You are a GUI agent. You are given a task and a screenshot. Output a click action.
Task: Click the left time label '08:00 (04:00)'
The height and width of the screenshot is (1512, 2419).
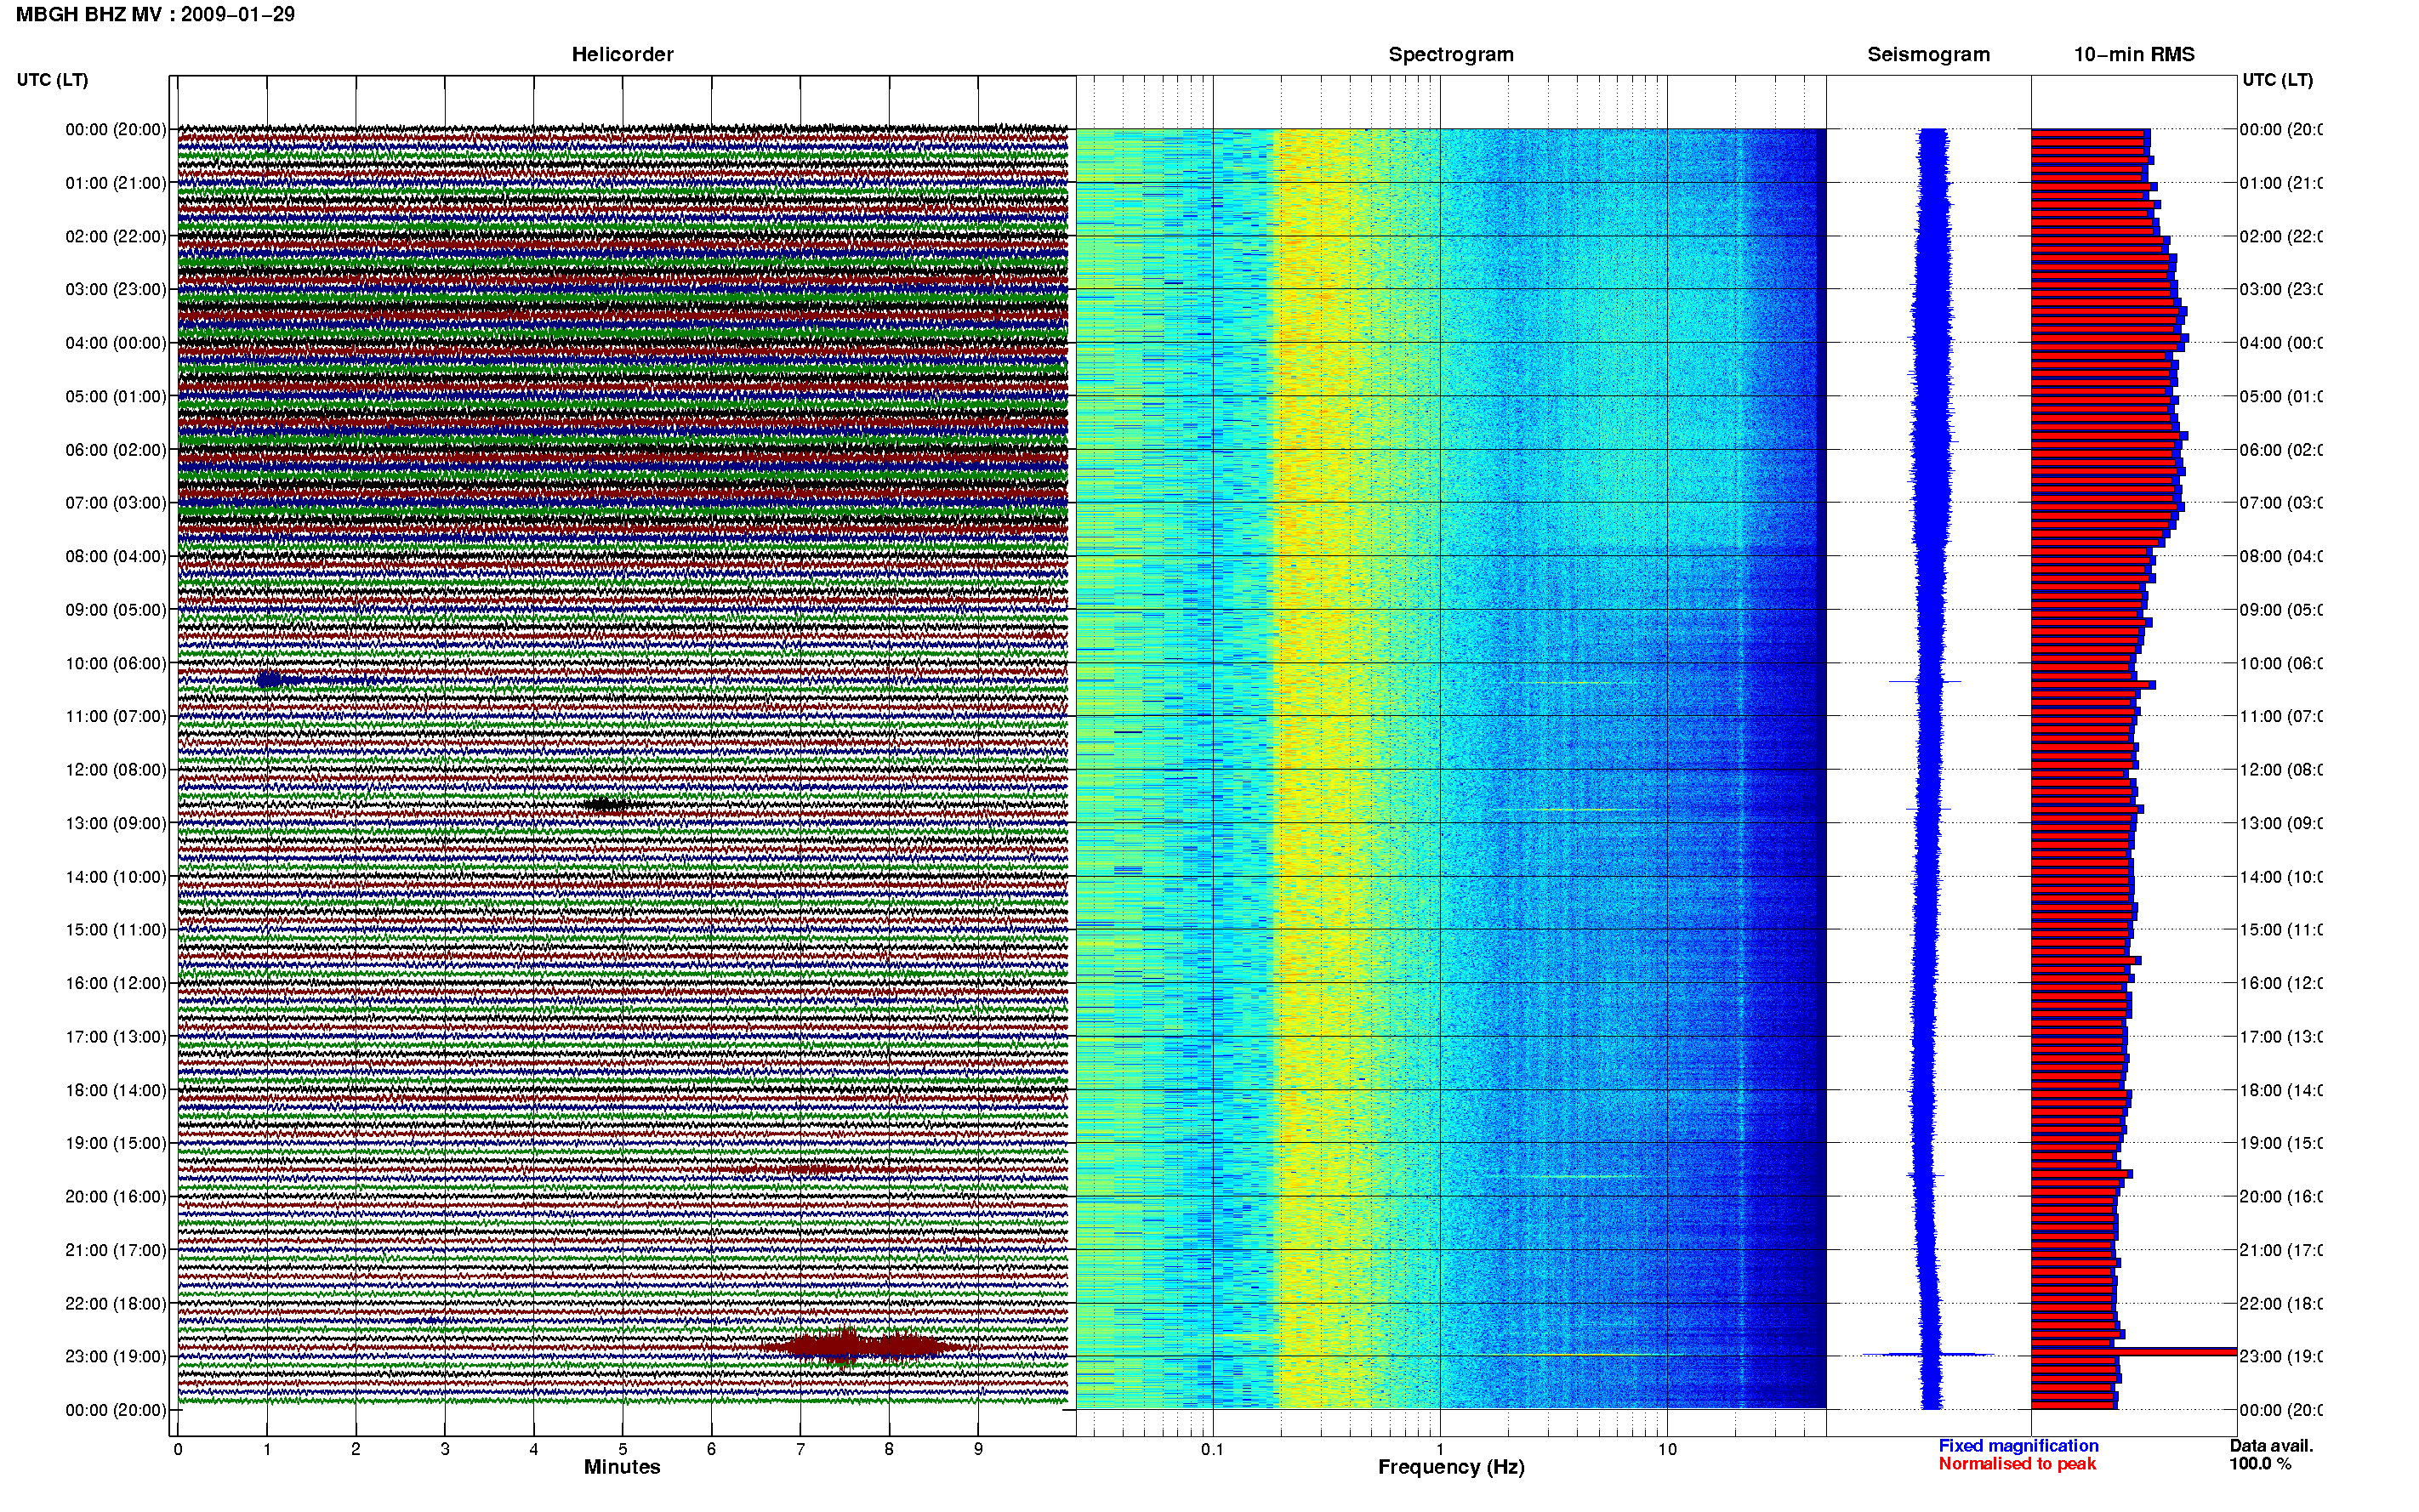coord(116,556)
